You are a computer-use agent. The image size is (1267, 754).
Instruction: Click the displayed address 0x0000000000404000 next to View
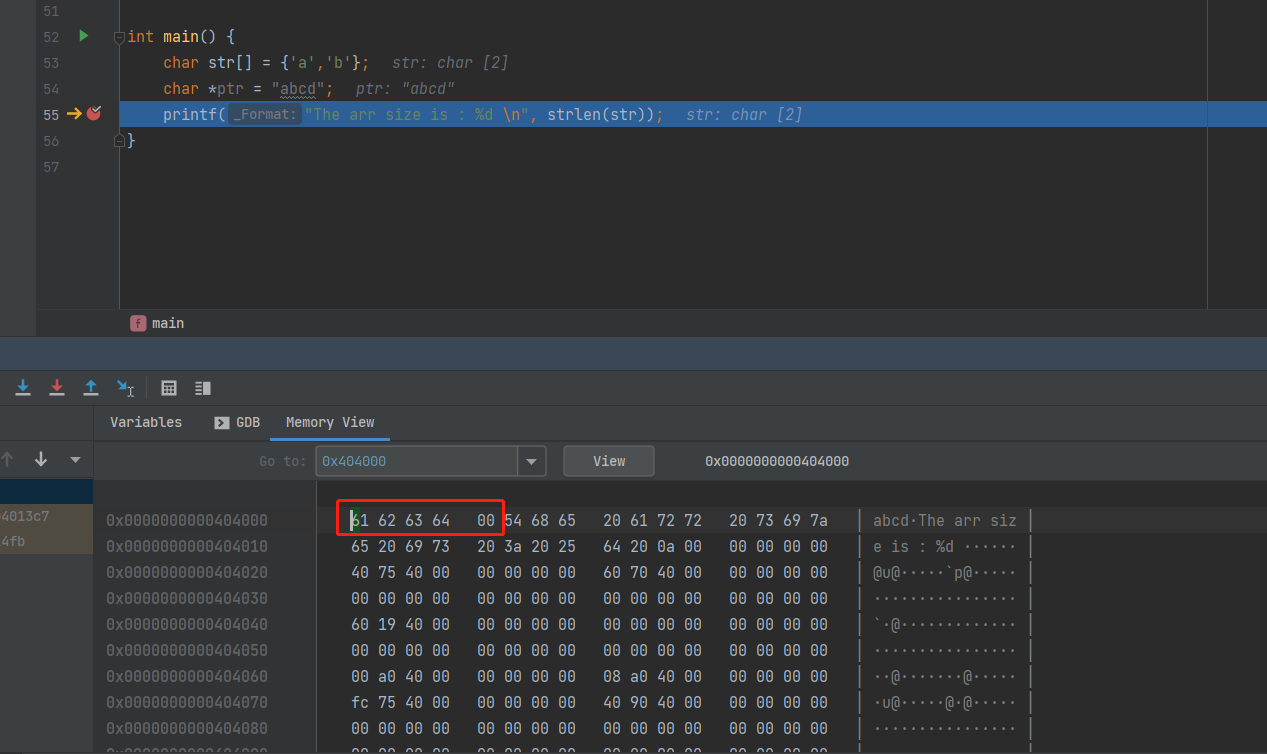[777, 461]
